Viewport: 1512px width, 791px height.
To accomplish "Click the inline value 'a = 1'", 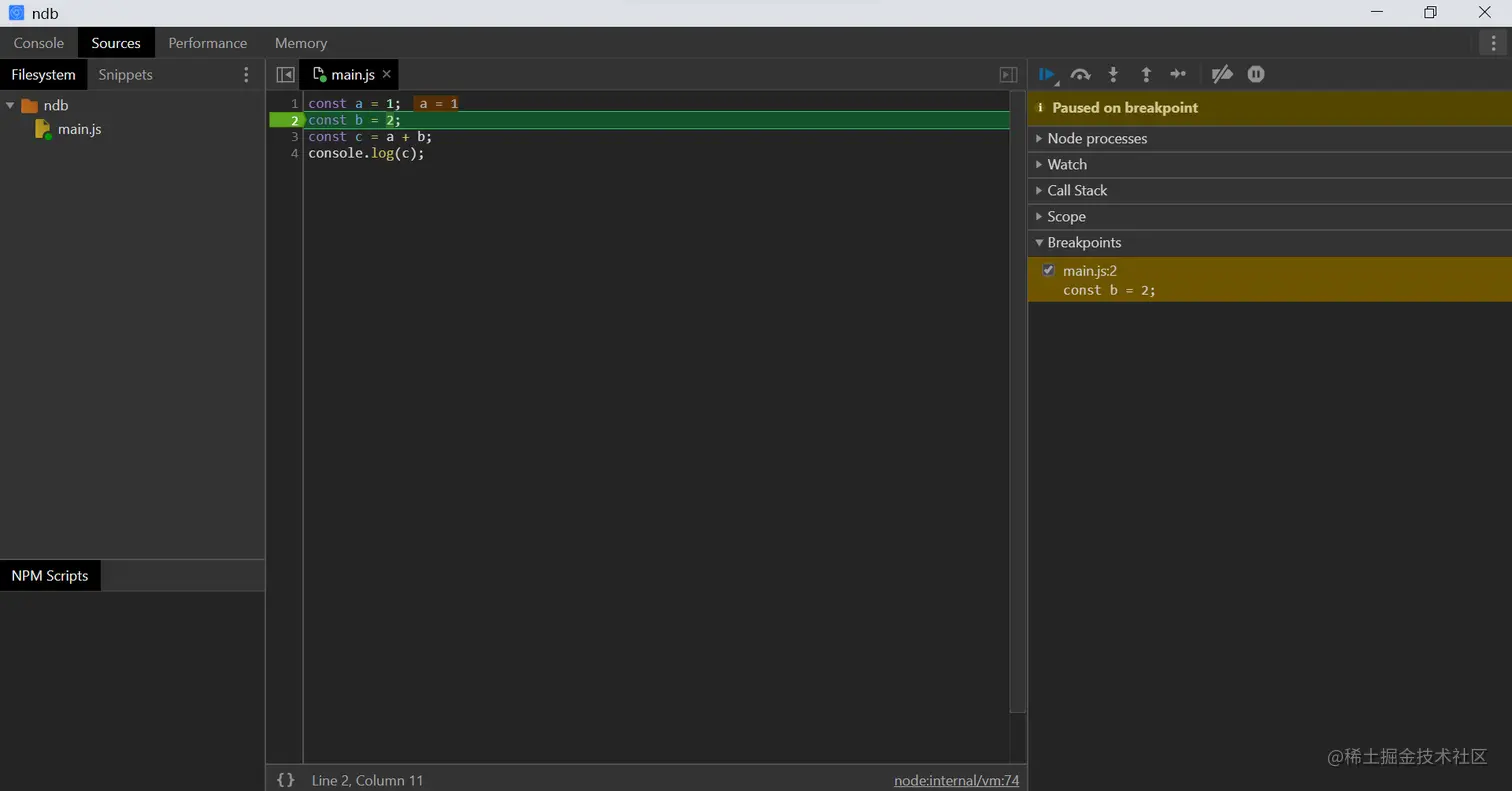I will click(437, 103).
